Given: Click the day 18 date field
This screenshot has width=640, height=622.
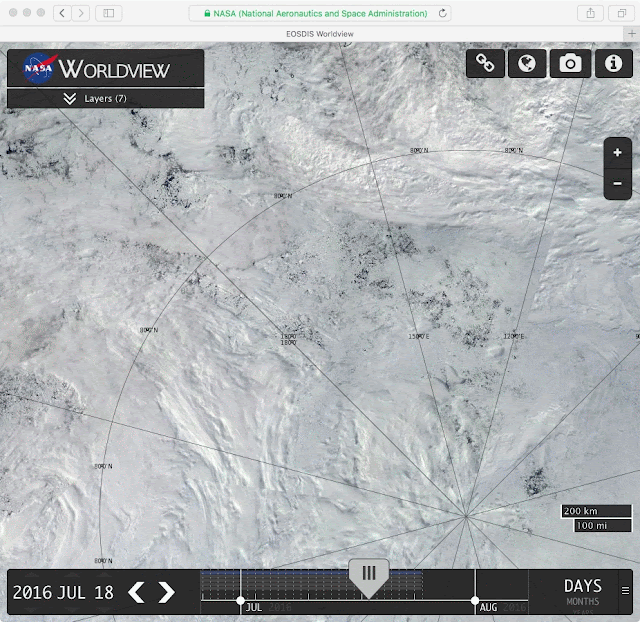Looking at the screenshot, I should click(x=104, y=593).
